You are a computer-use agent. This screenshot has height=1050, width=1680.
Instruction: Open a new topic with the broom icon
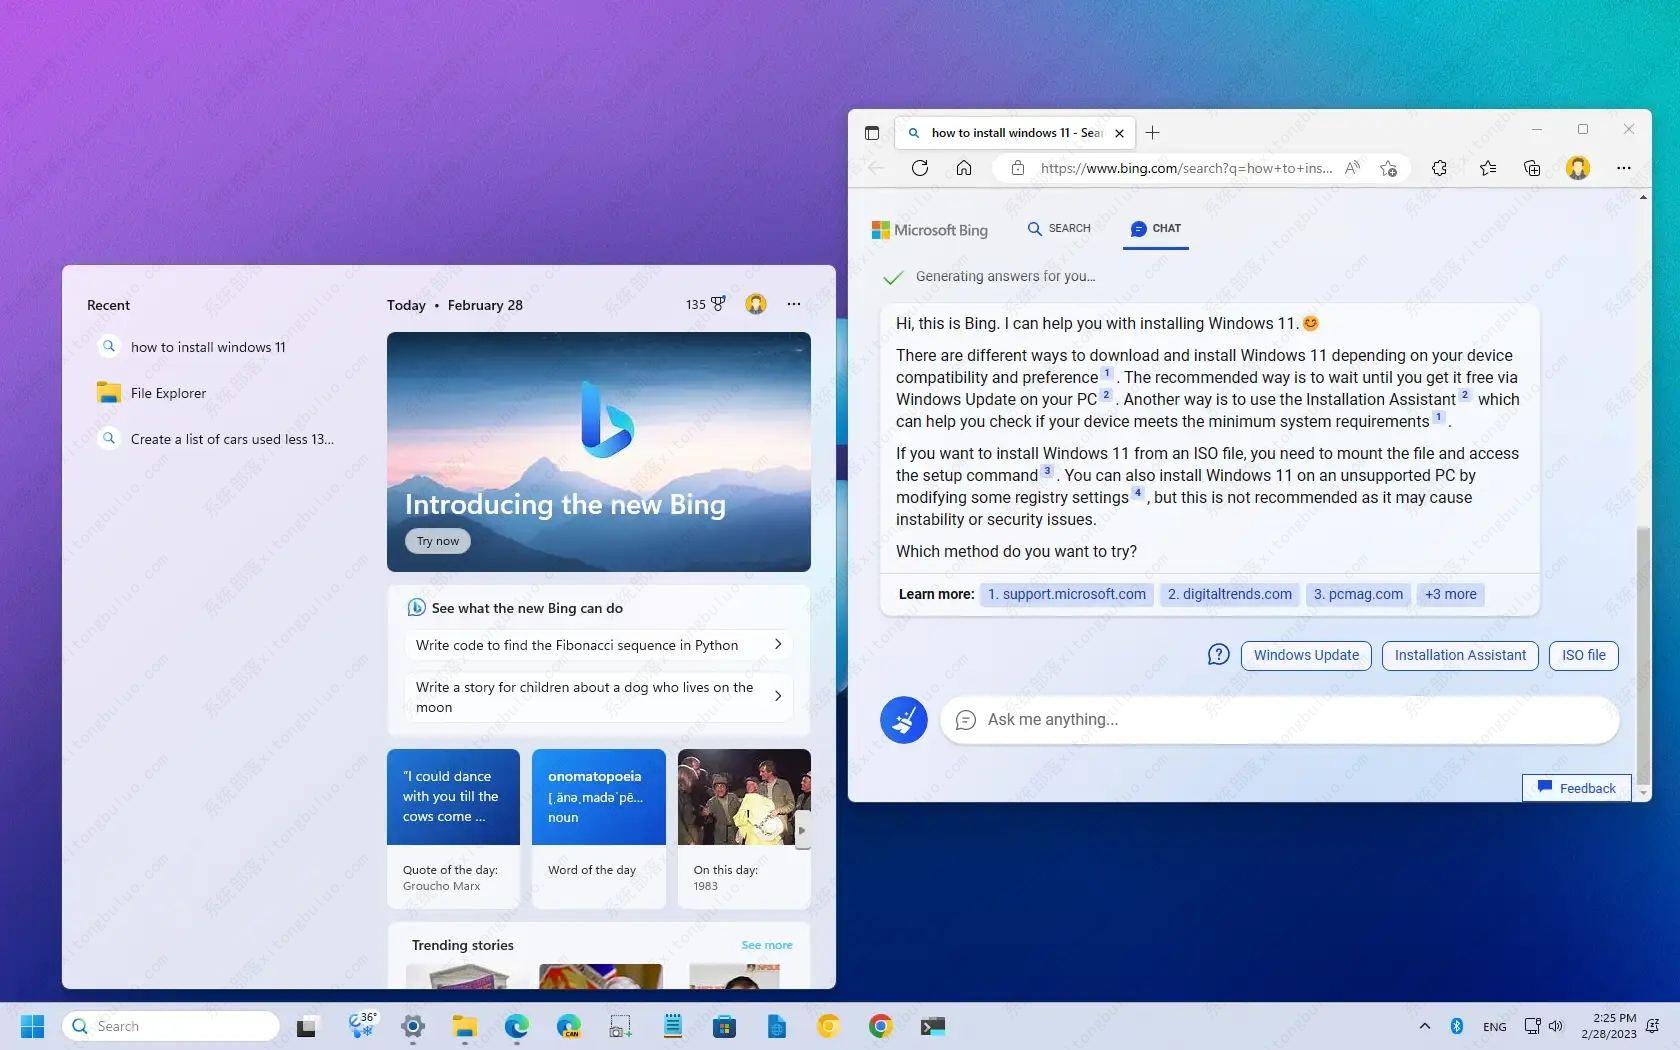point(903,719)
